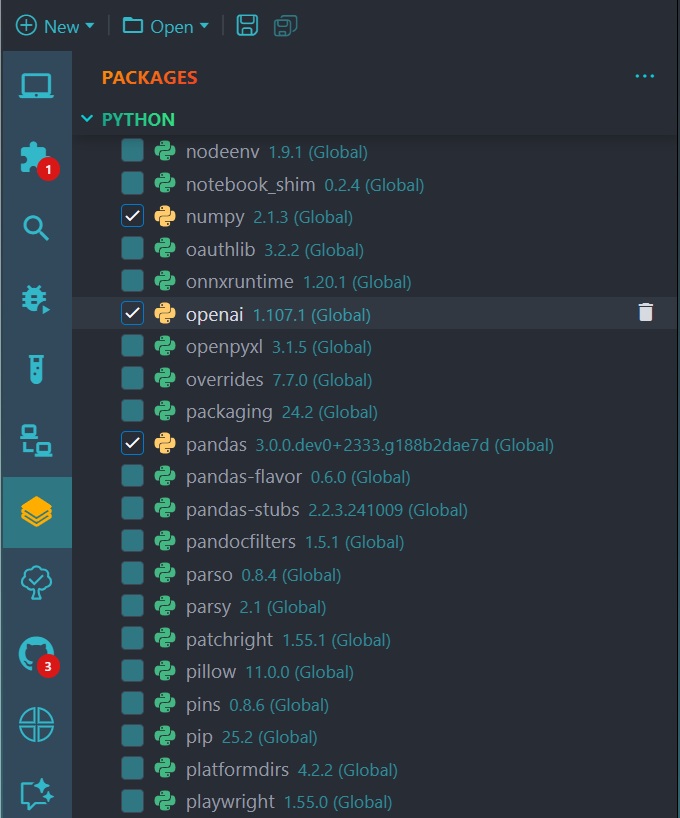Click the Python icon beside nodeenv

coord(165,151)
